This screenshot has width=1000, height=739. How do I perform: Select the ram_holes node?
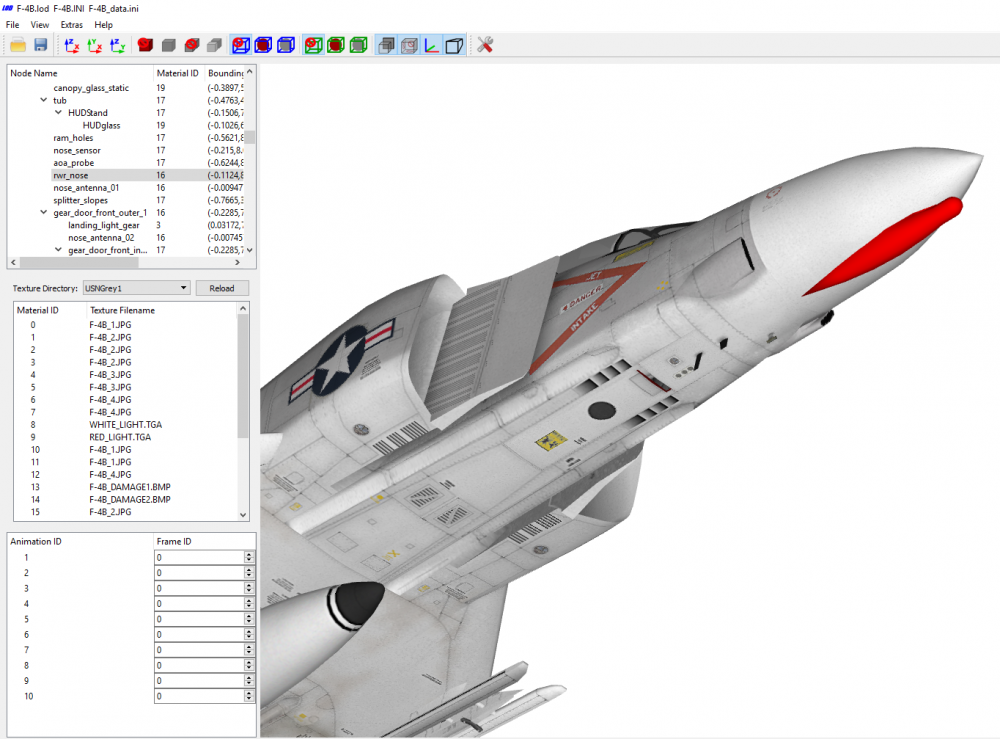(73, 138)
